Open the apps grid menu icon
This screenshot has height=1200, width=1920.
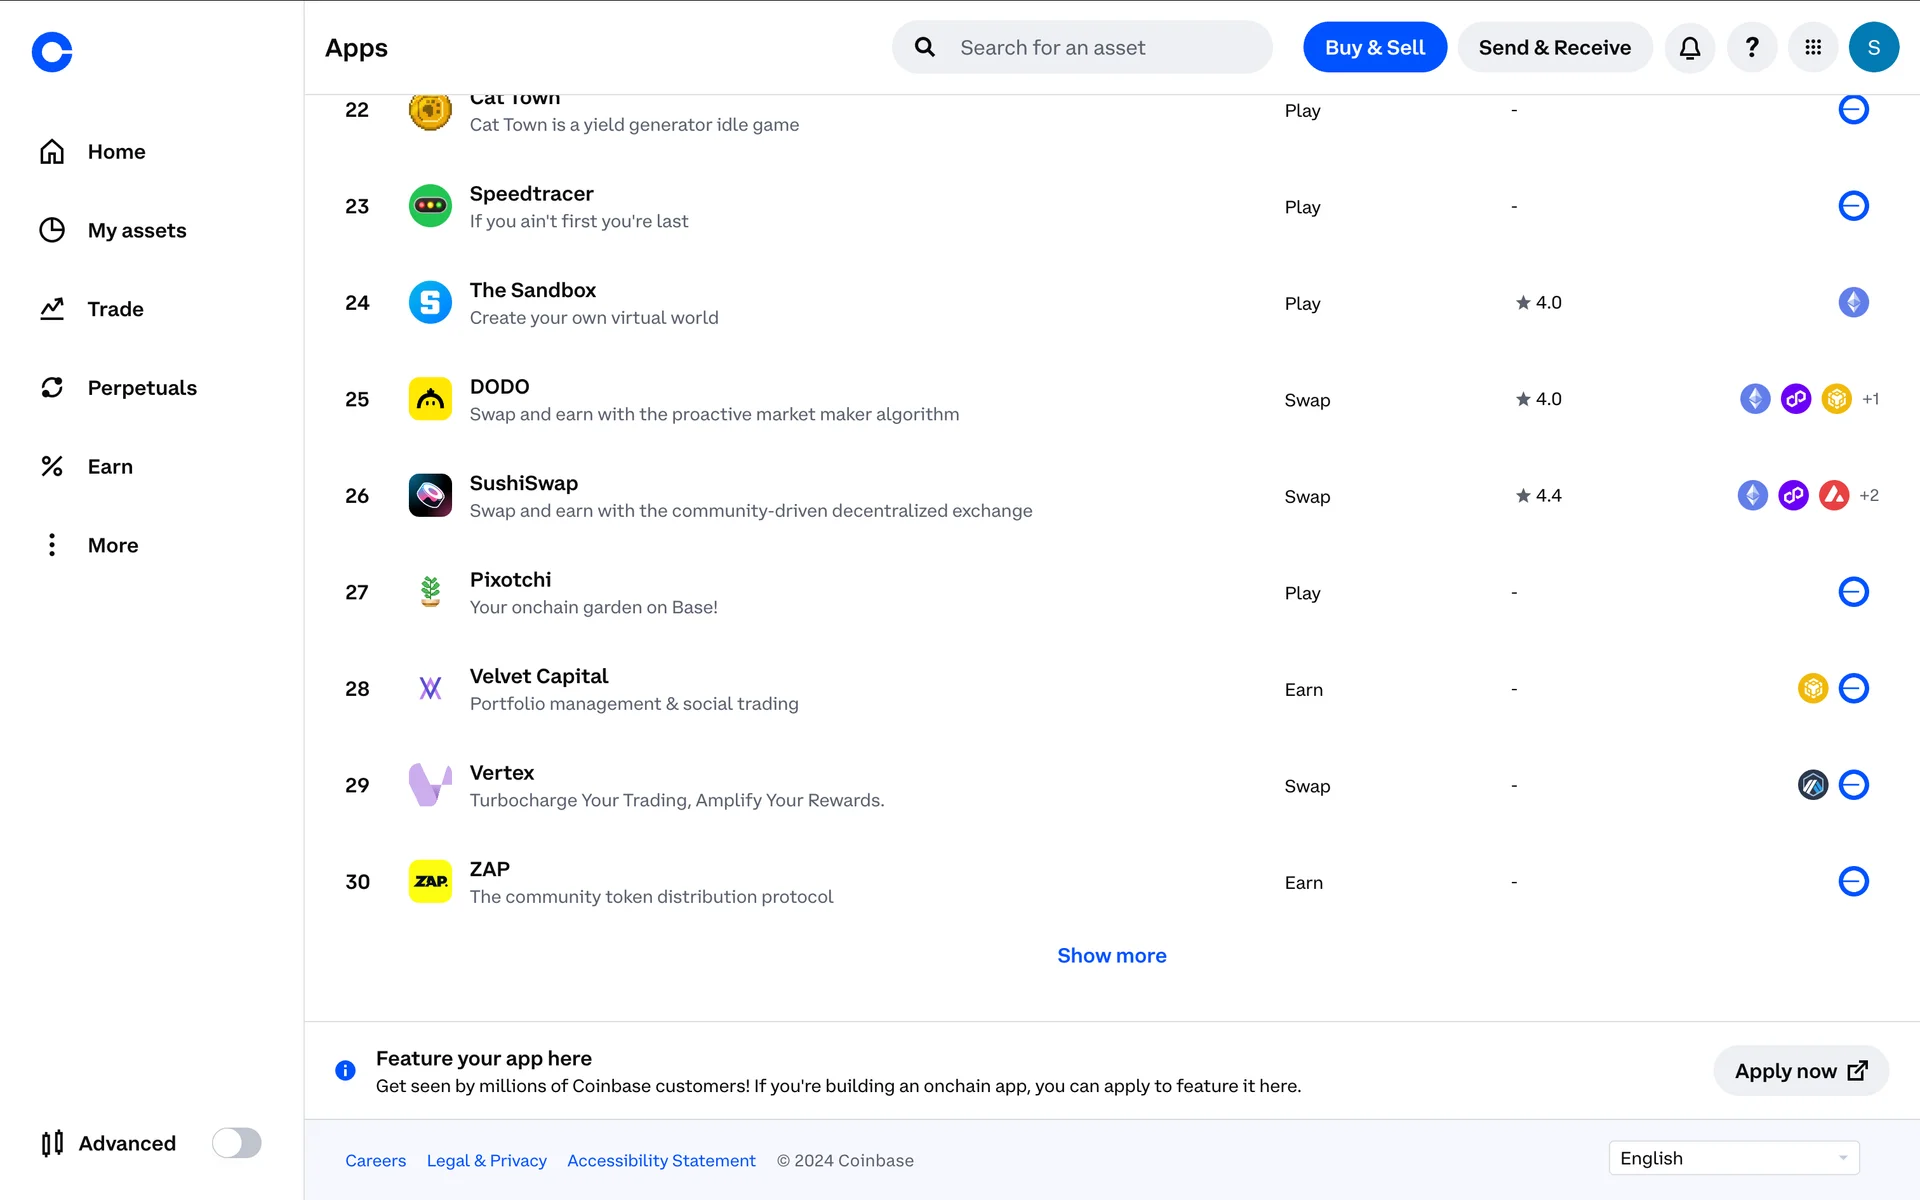pos(1812,47)
